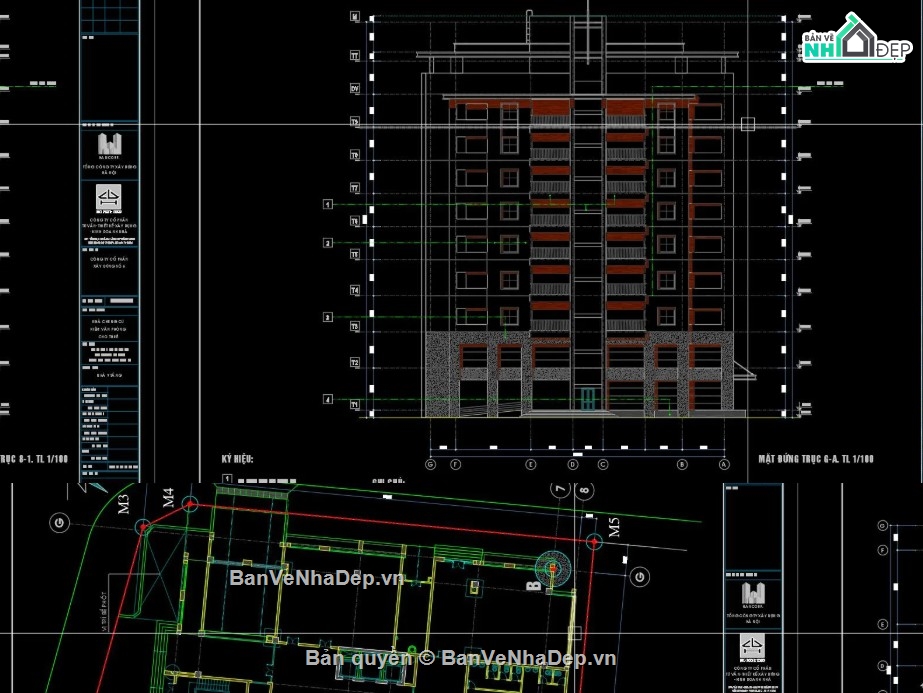The height and width of the screenshot is (693, 923).
Task: Click the legend box numbered 1 under KÝ HIỆU
Action: [227, 479]
